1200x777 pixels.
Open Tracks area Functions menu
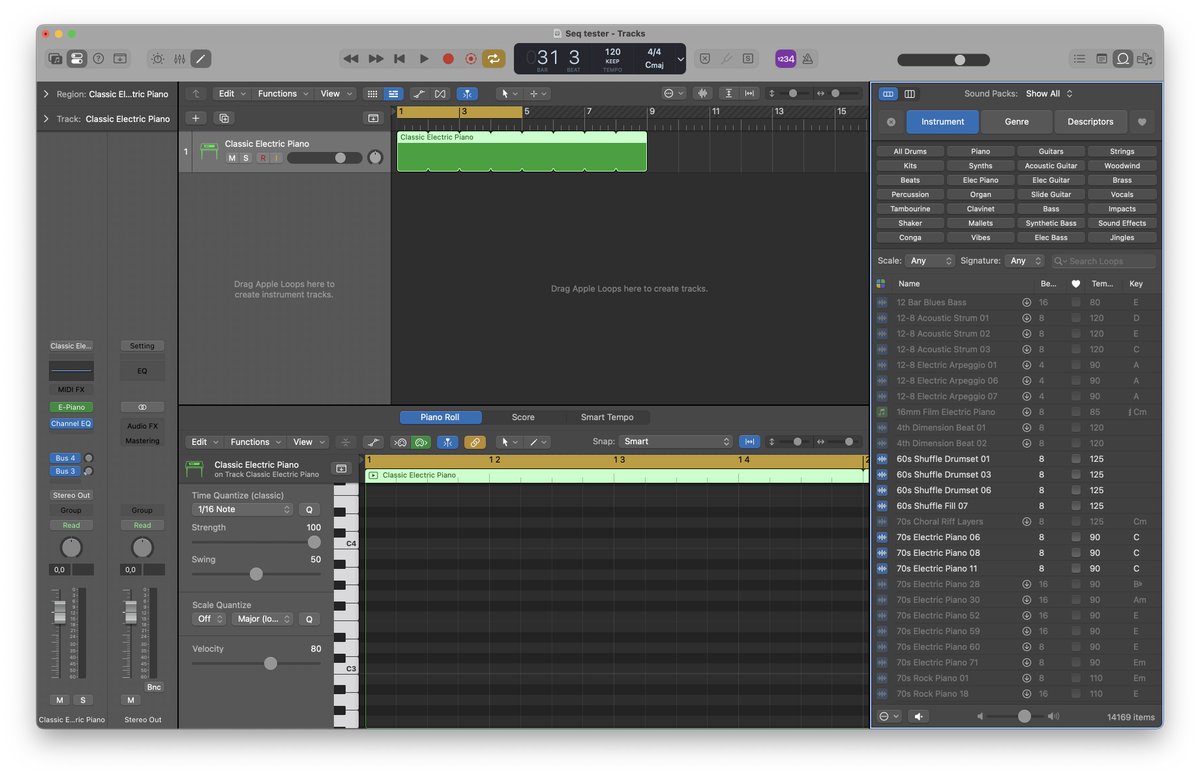[282, 94]
